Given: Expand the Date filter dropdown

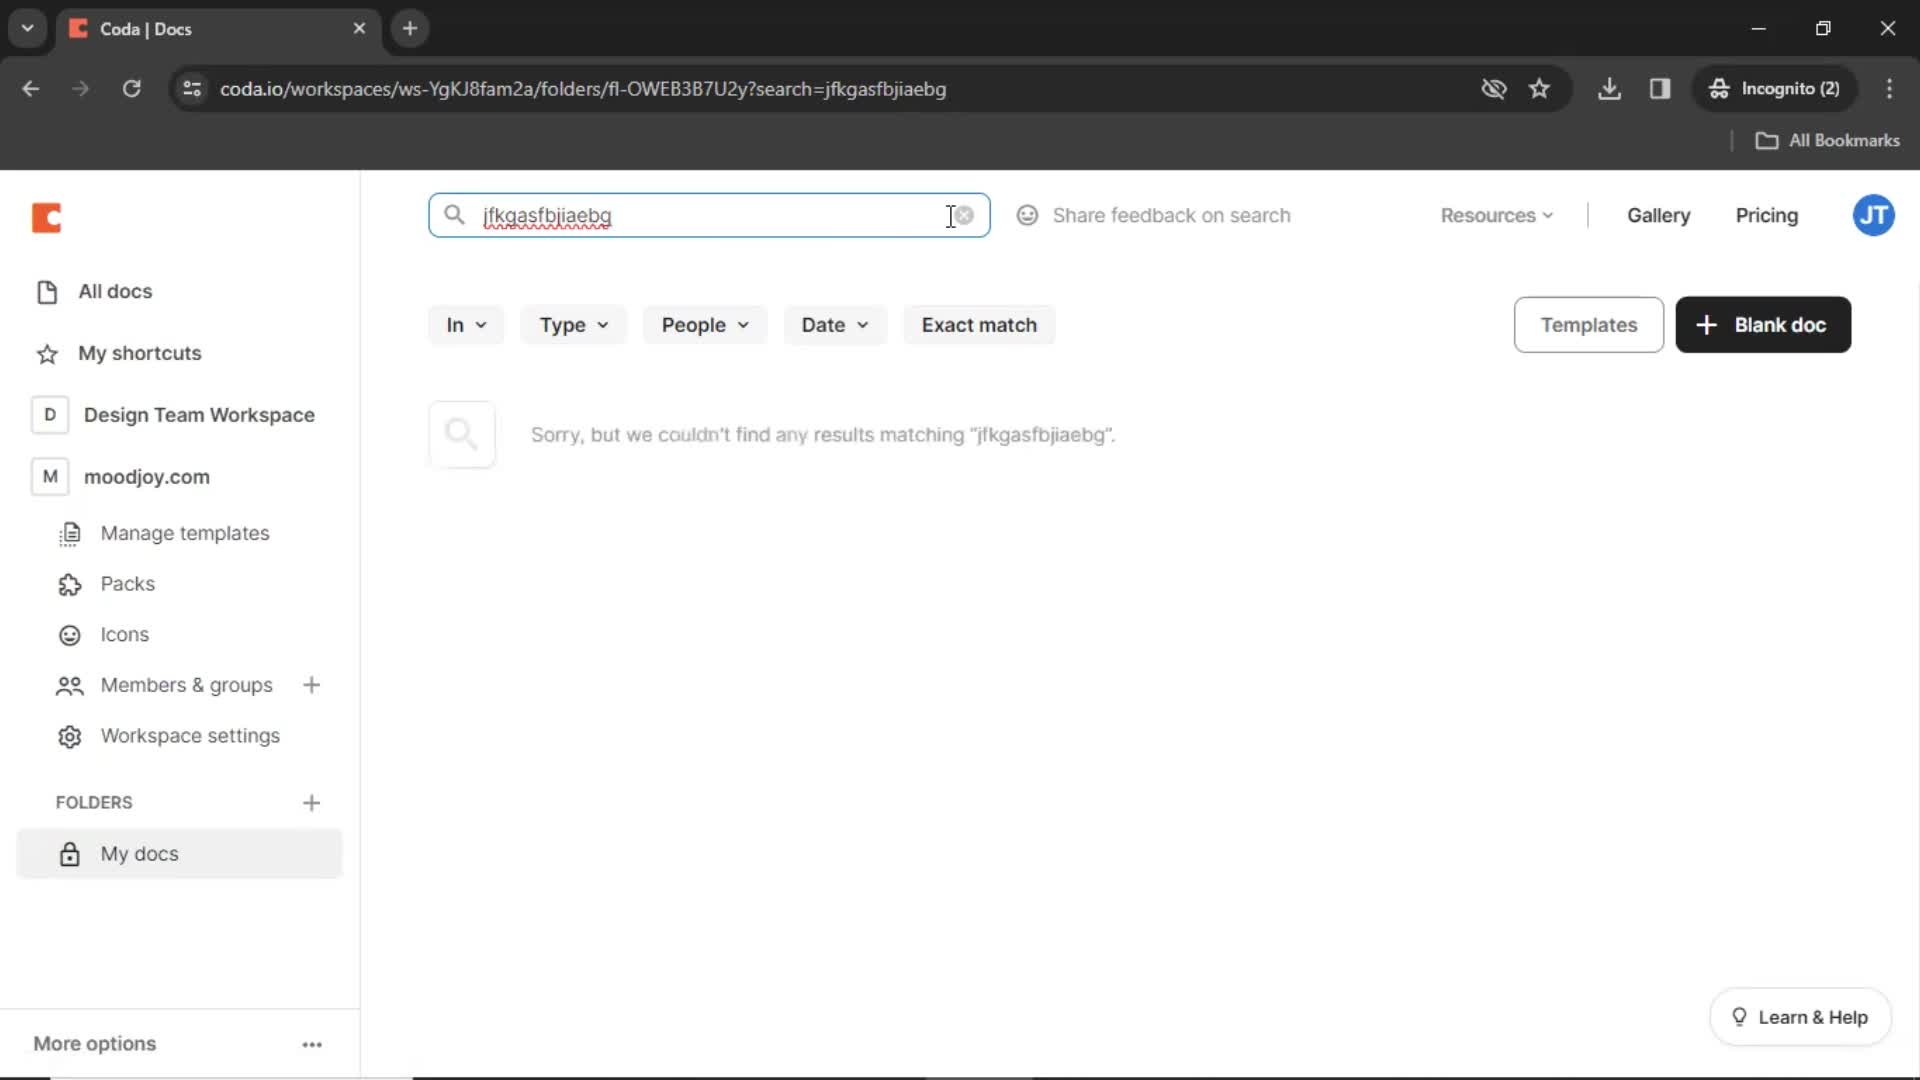Looking at the screenshot, I should [x=836, y=324].
